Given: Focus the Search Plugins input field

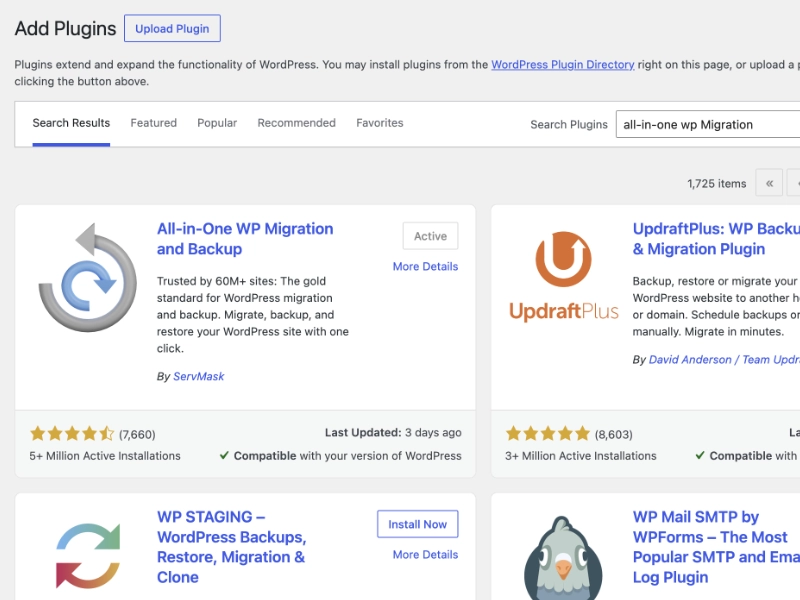Looking at the screenshot, I should pos(708,124).
